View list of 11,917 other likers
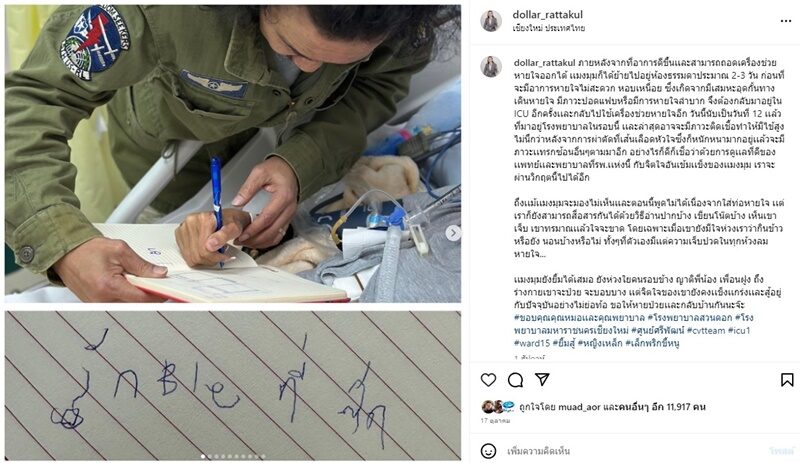Viewport: 800px width, 463px height. coord(662,407)
